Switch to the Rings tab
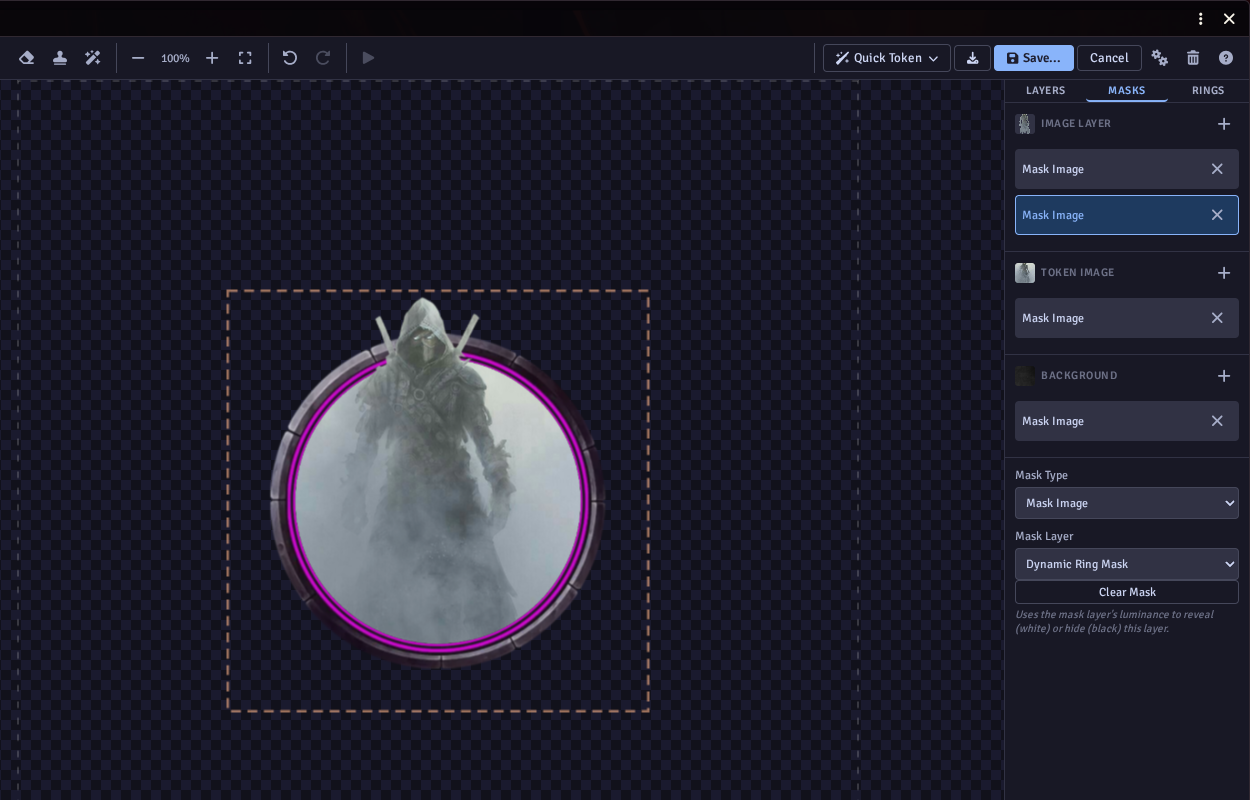1250x800 pixels. tap(1208, 91)
